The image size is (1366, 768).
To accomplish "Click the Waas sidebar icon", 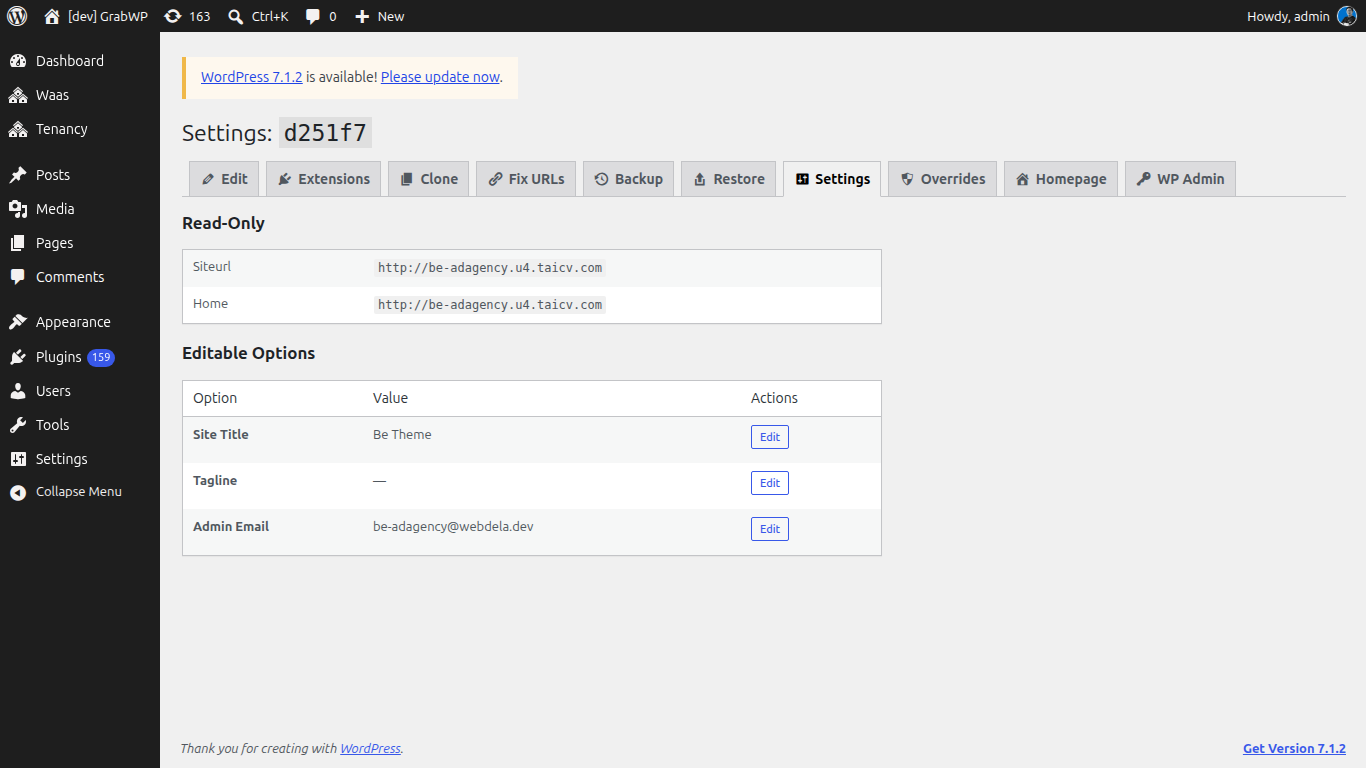I will (18, 95).
